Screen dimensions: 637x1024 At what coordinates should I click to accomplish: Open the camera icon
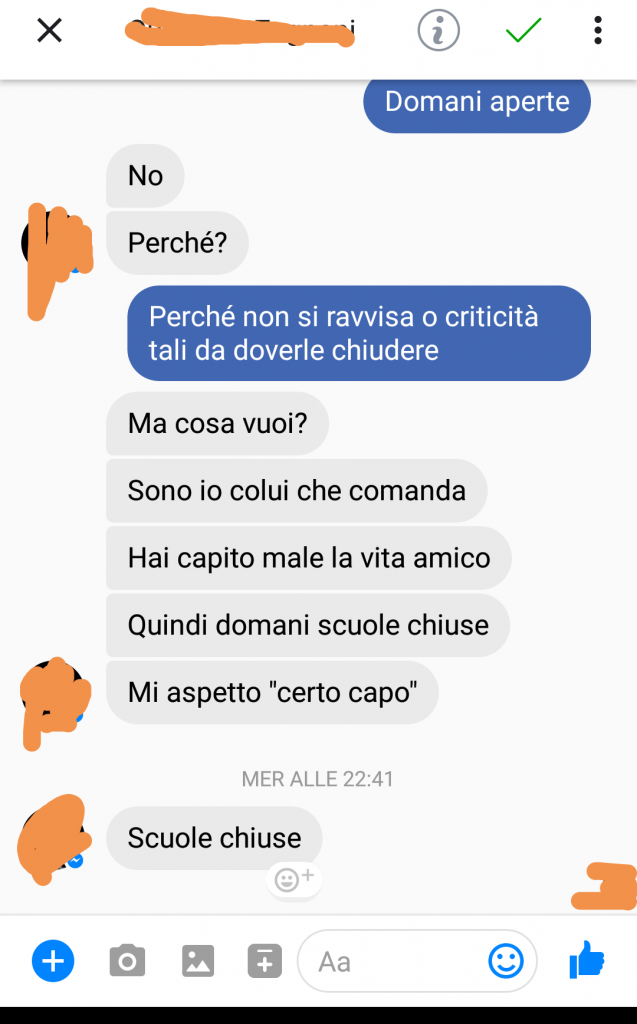click(x=127, y=961)
